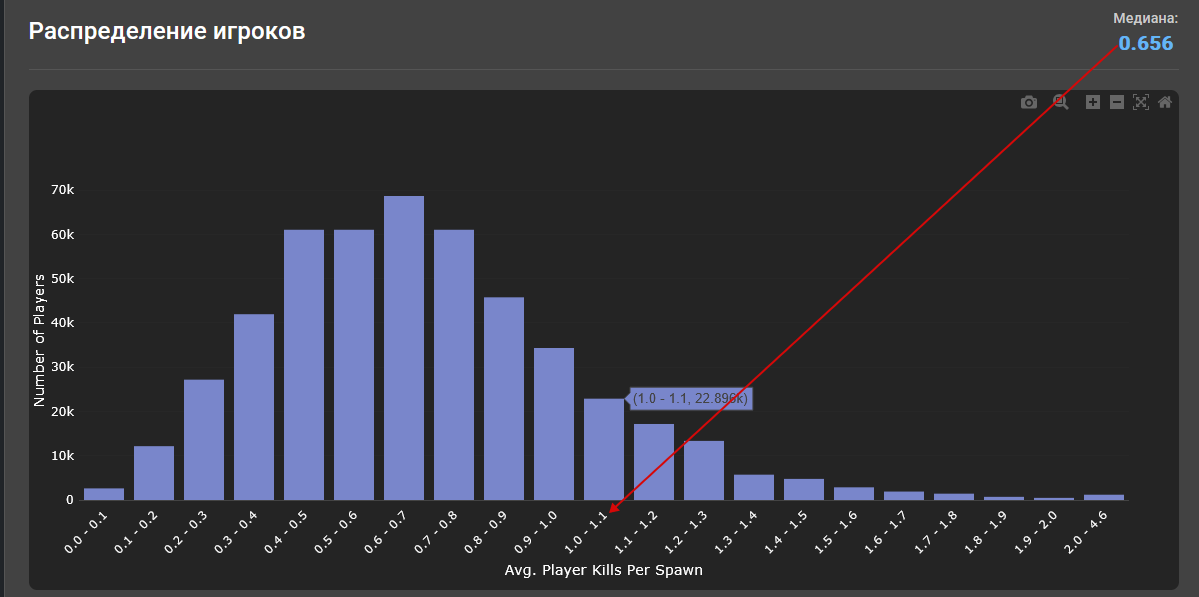This screenshot has width=1199, height=597.
Task: Click the 'Медиана:' label
Action: (x=1145, y=18)
